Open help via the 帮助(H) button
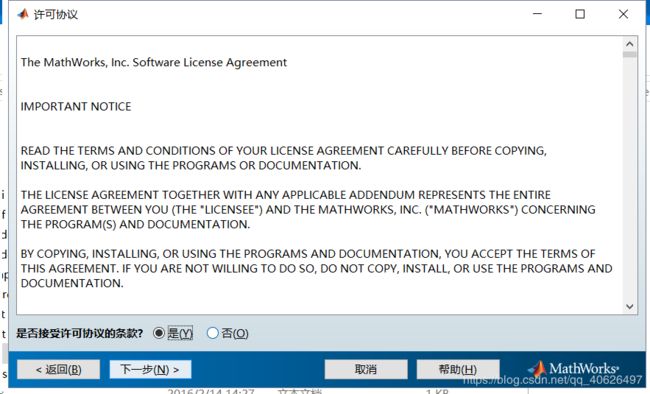 point(458,369)
